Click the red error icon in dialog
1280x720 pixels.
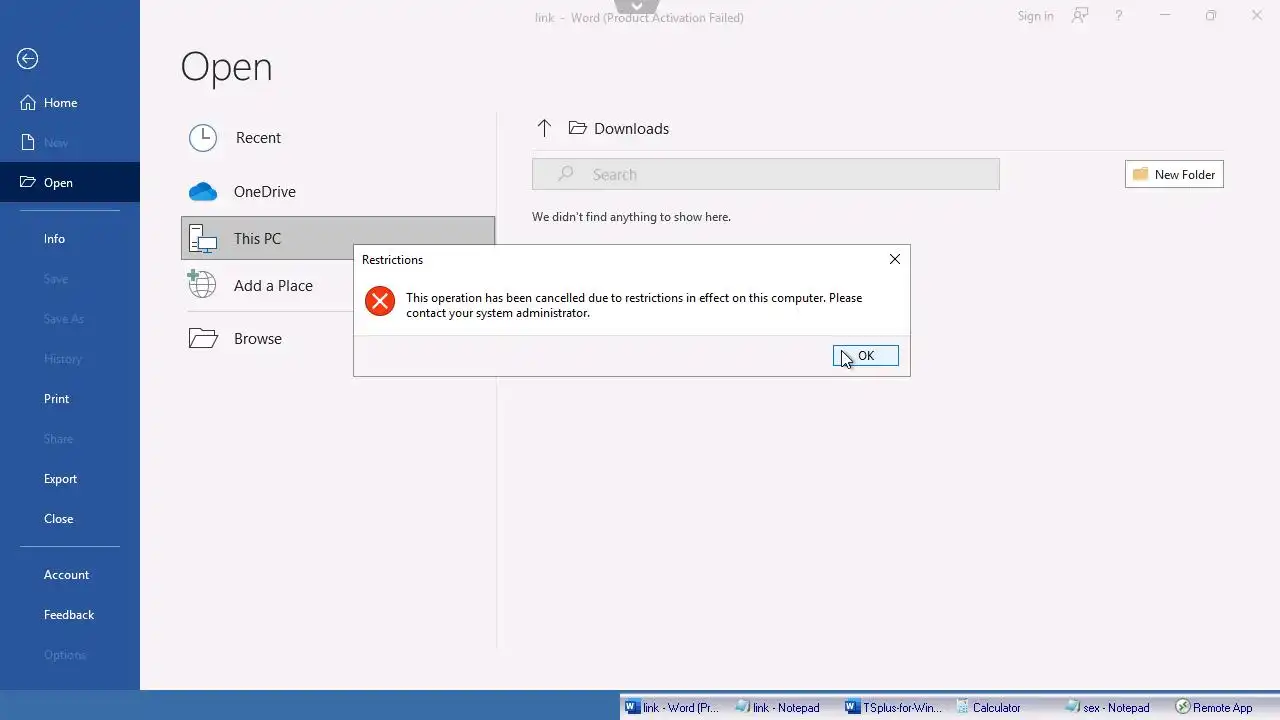[x=380, y=301]
